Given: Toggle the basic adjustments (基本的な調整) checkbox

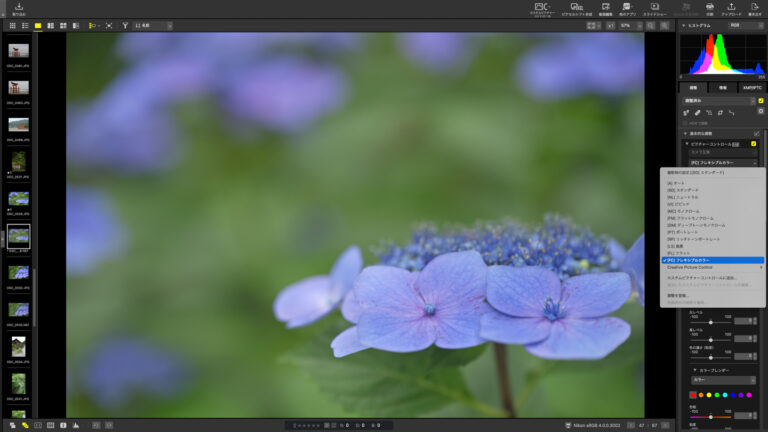Looking at the screenshot, I should [757, 133].
